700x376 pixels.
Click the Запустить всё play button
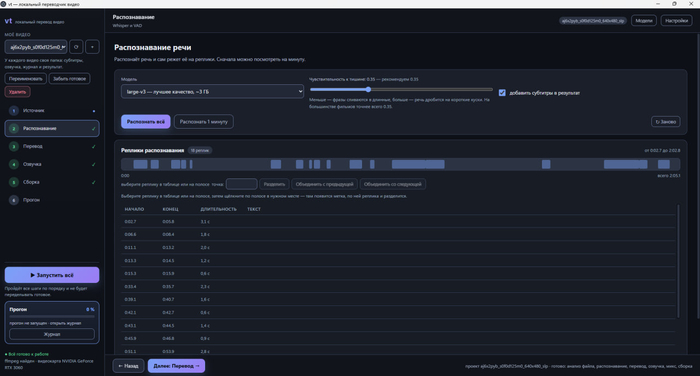coord(52,275)
